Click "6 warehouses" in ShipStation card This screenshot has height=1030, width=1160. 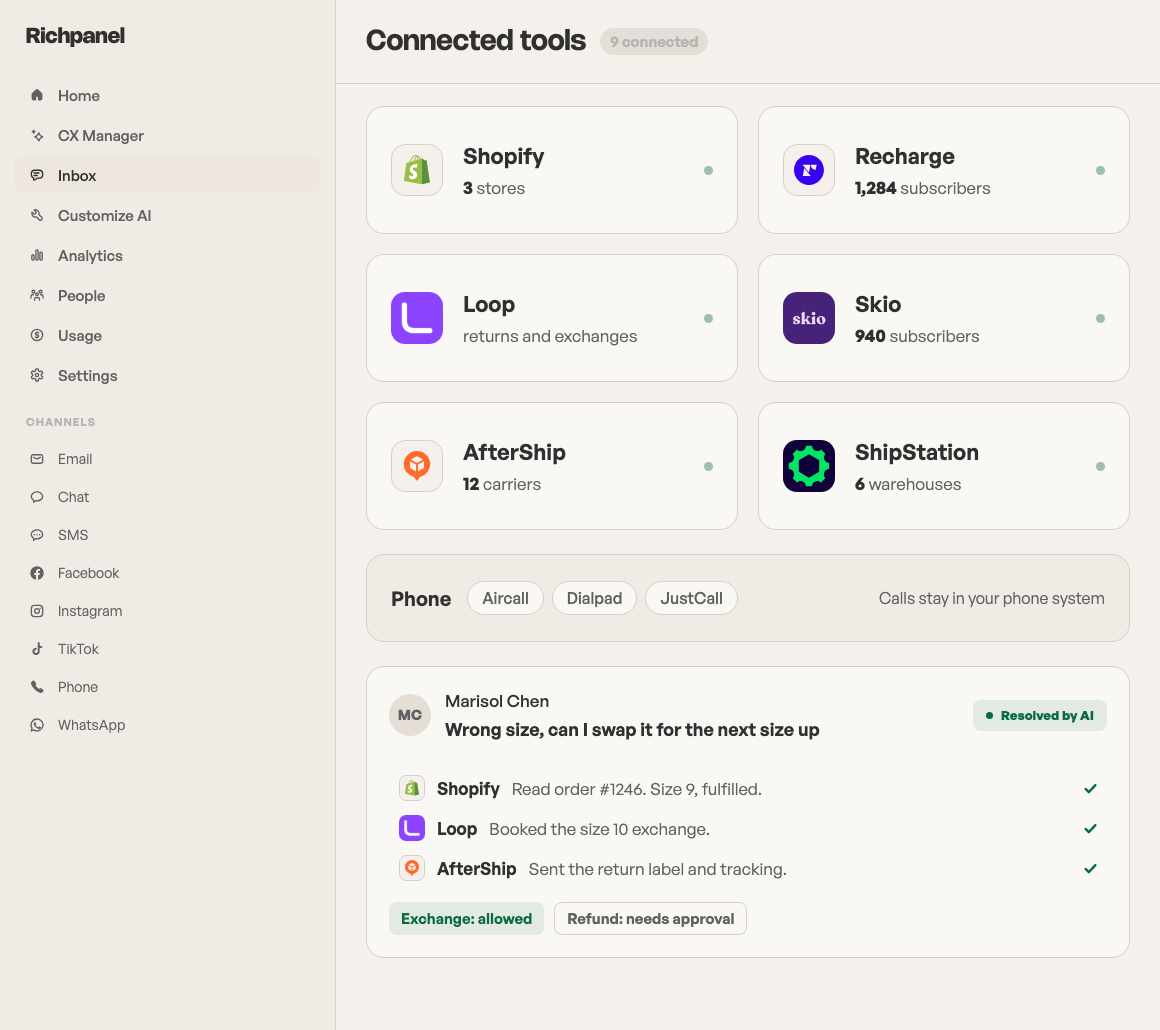[x=908, y=484]
